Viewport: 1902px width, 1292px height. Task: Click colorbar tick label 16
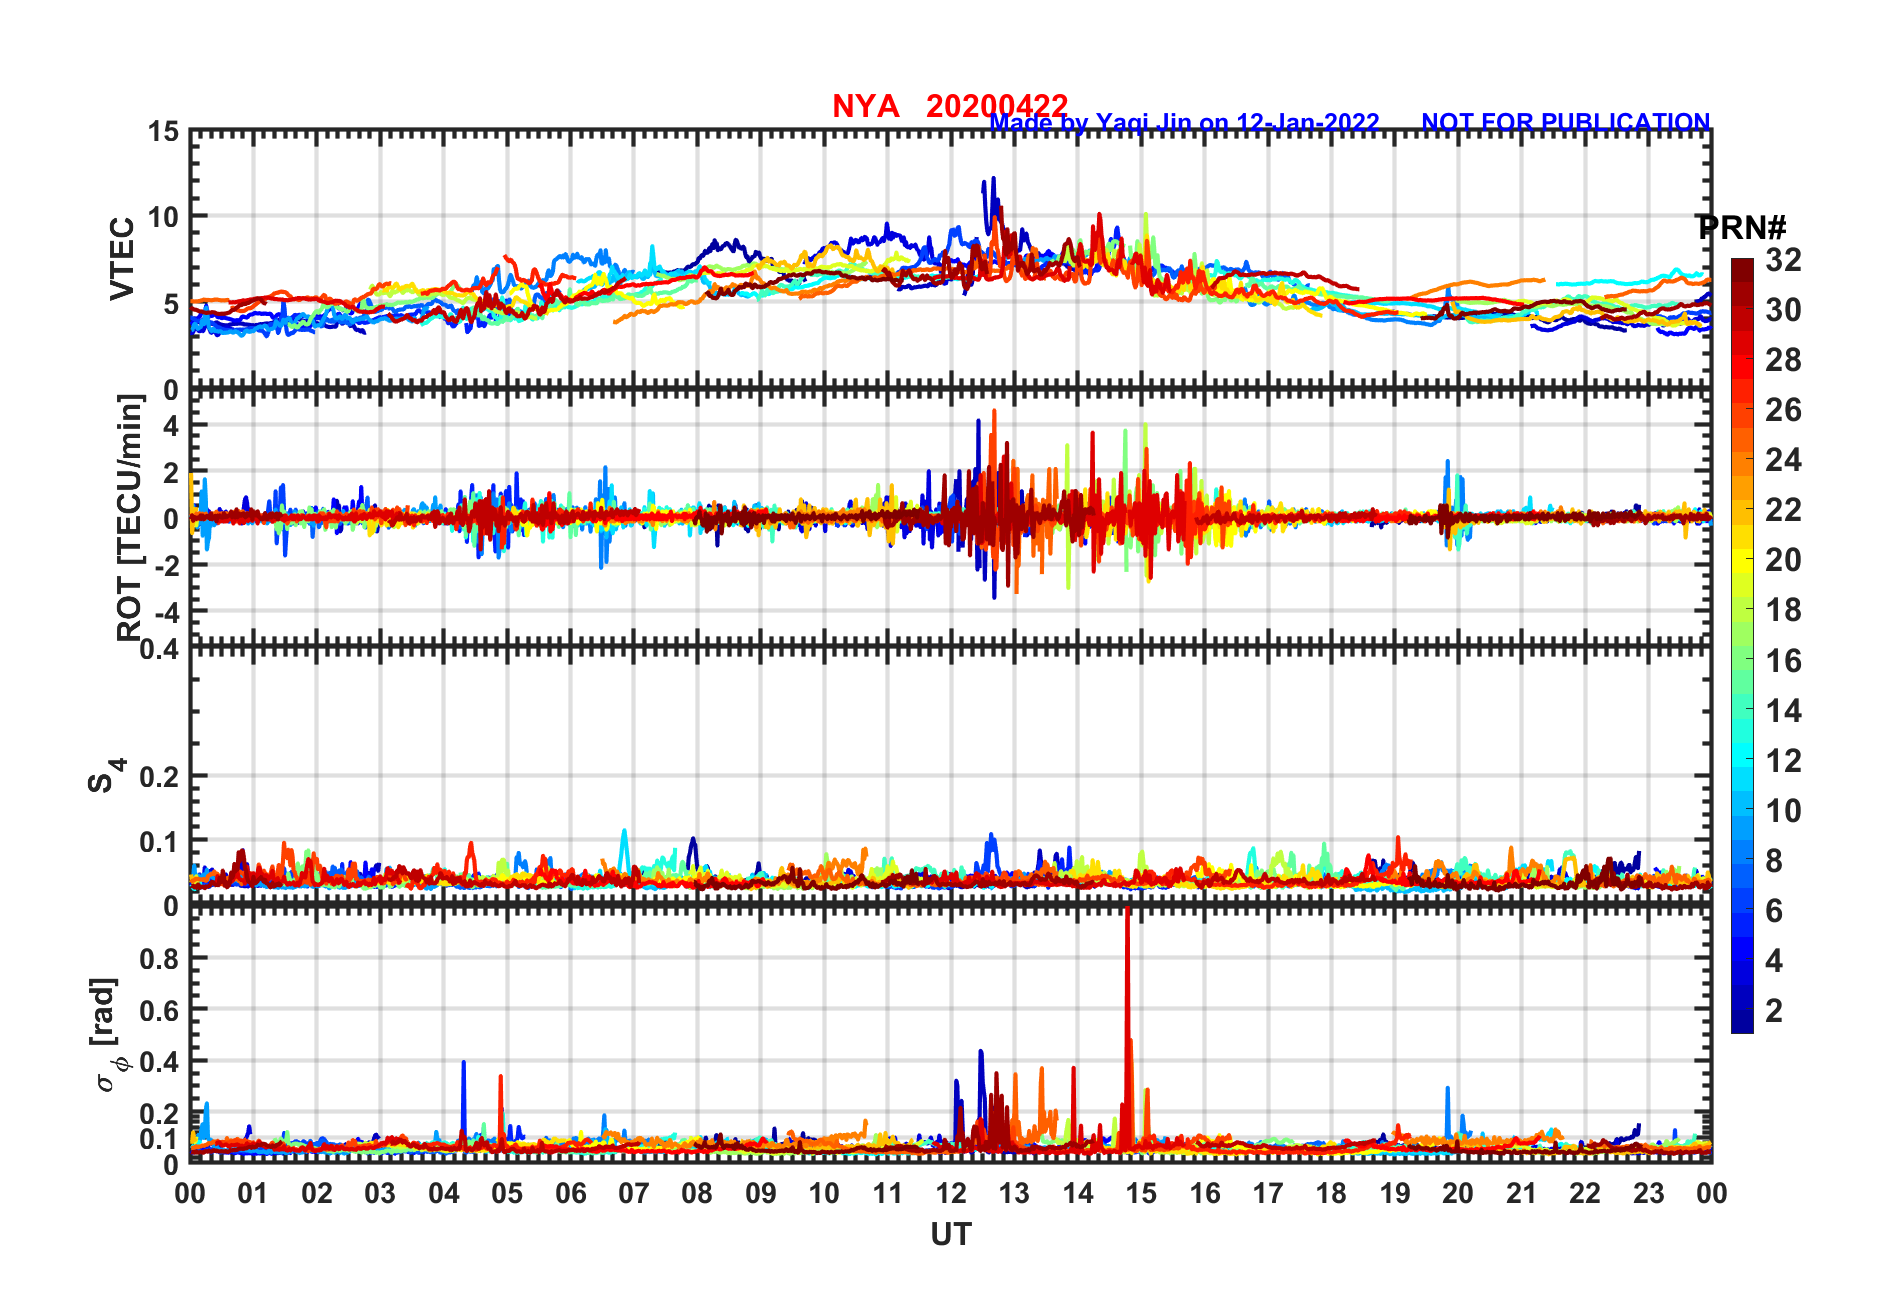click(1784, 661)
